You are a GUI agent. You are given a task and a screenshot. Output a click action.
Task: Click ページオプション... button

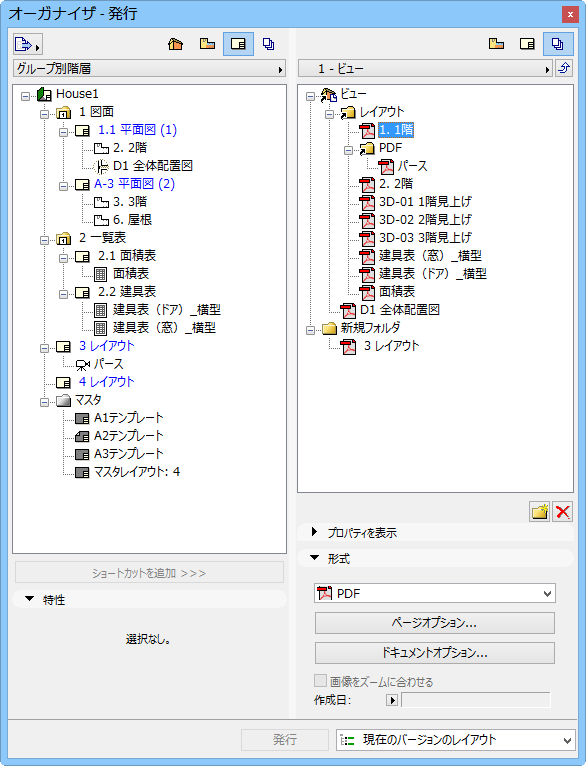coord(435,623)
